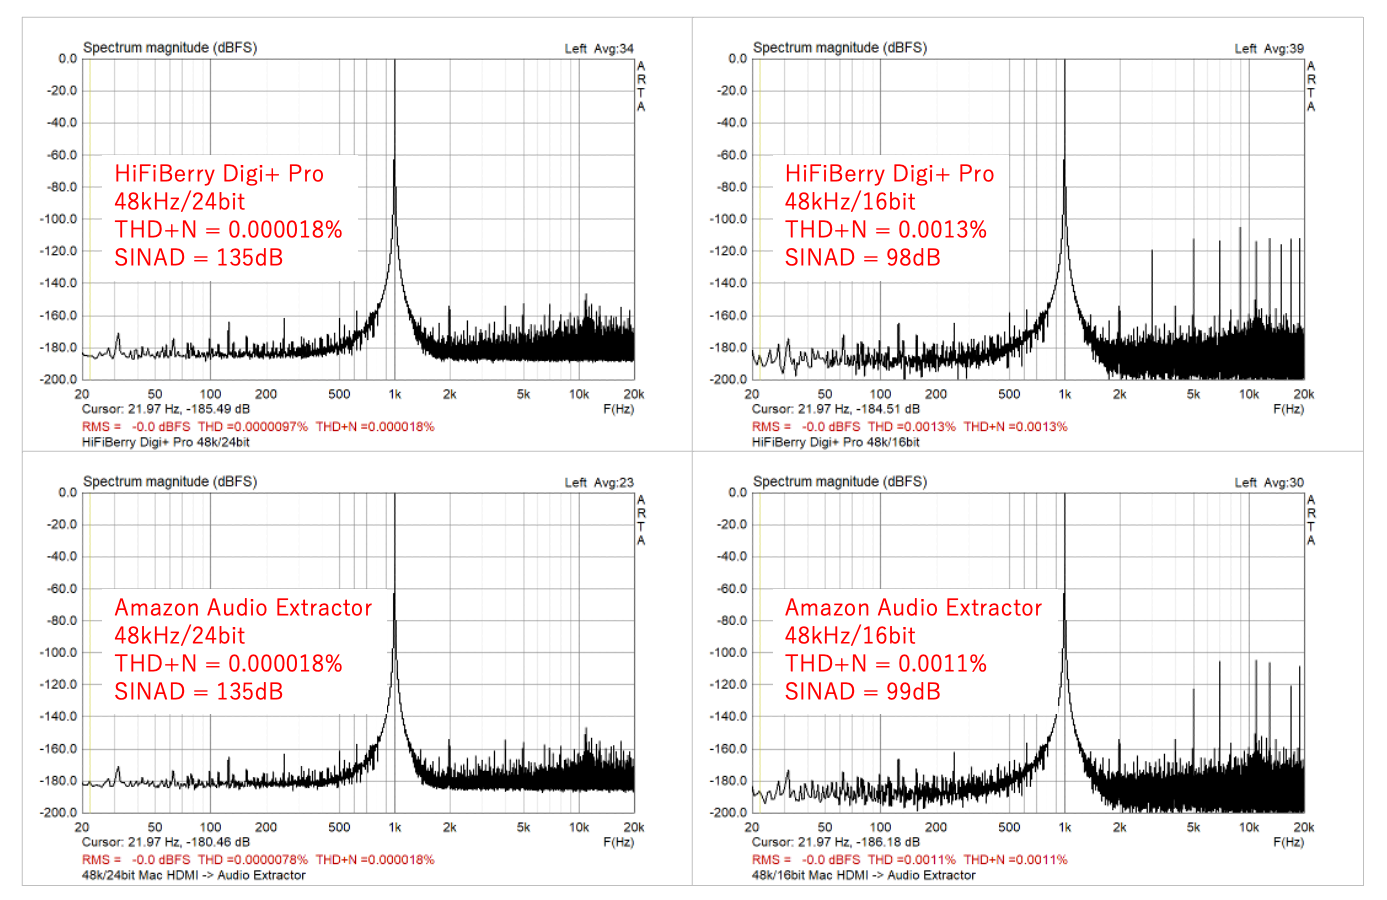This screenshot has height=900, width=1387.
Task: Click caption 'HiFiBerry Digi+ Pro 48k/16bit'
Action: click(x=836, y=442)
